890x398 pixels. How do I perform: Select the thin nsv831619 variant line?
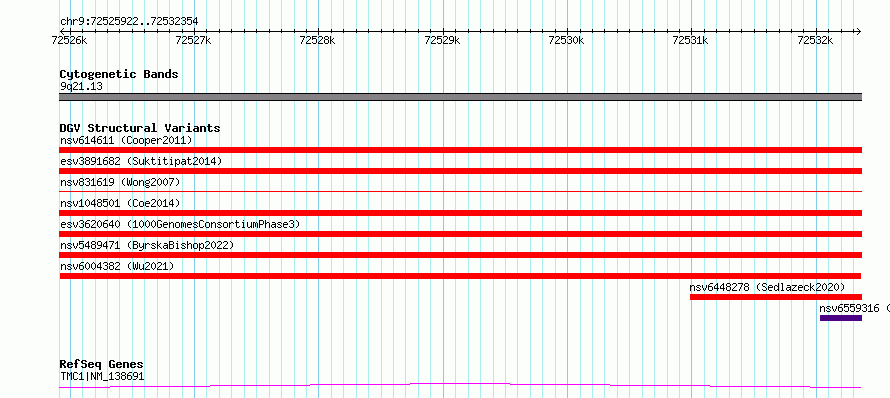(460, 192)
